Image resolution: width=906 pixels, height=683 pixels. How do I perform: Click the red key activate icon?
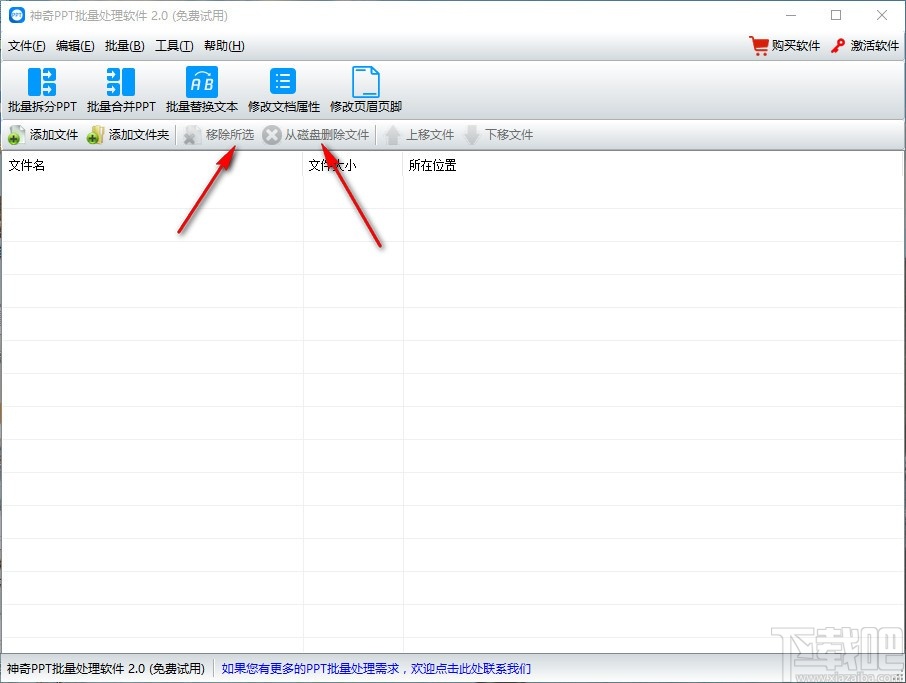838,46
